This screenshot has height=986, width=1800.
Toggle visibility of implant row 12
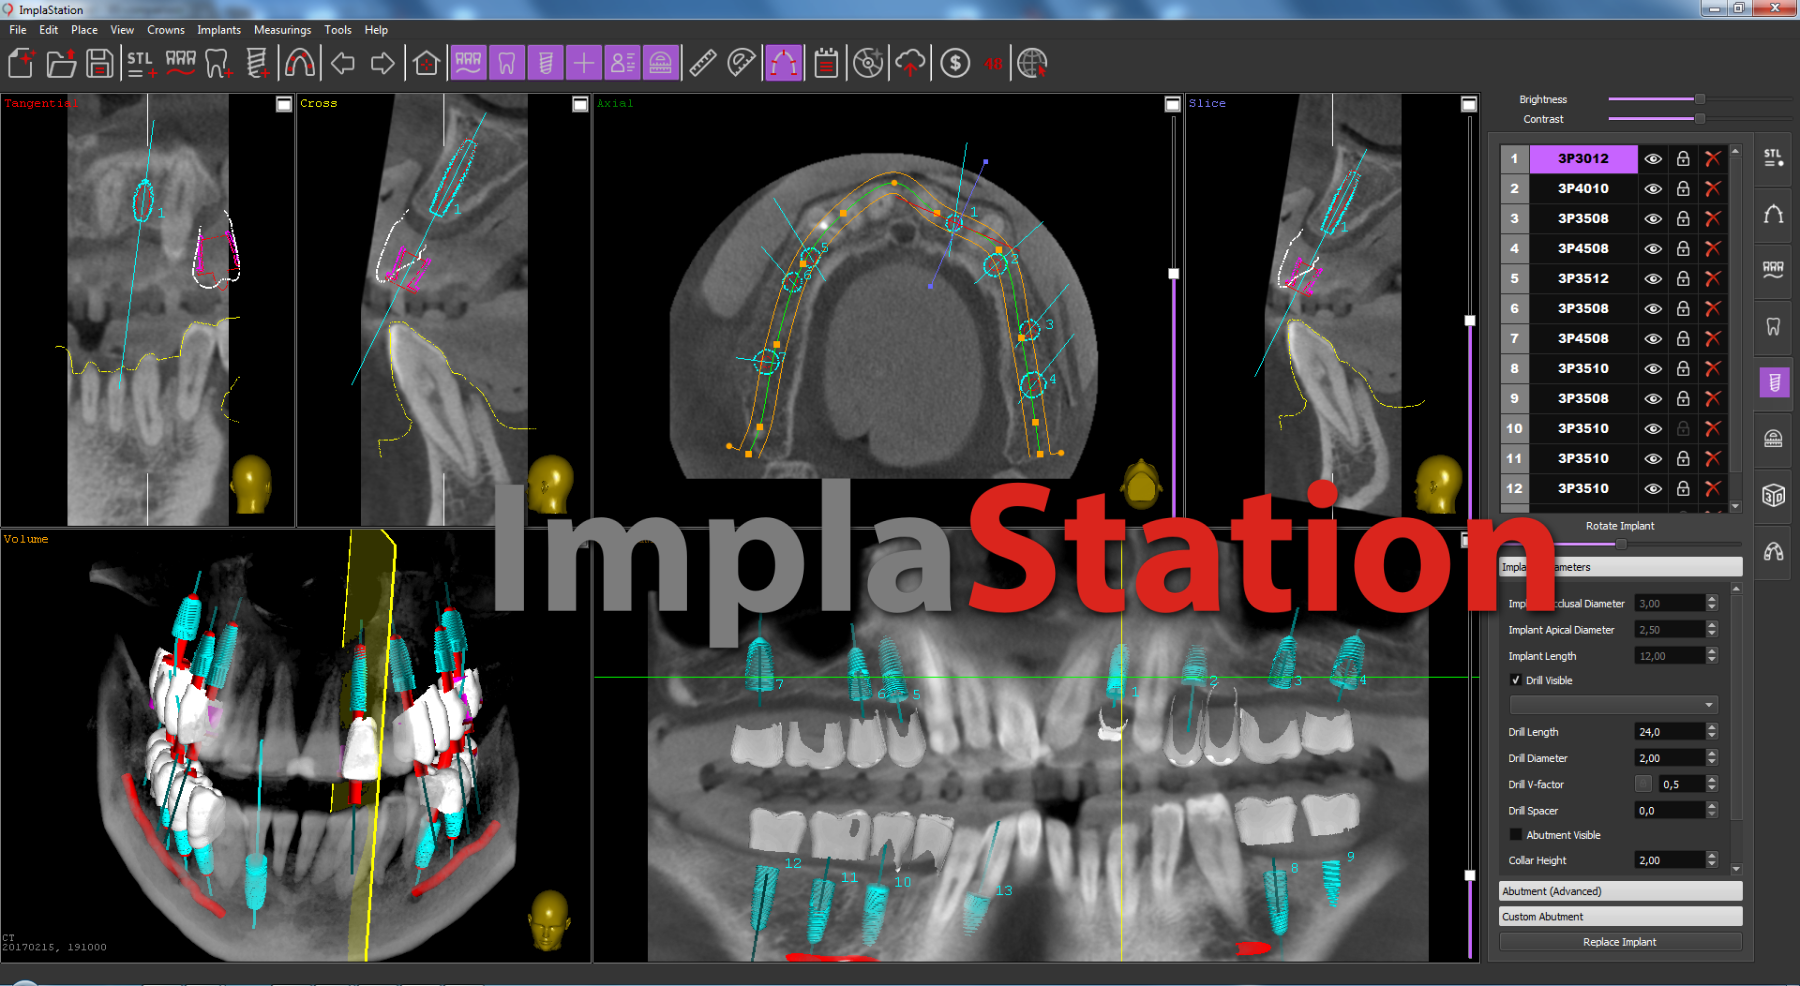tap(1653, 488)
